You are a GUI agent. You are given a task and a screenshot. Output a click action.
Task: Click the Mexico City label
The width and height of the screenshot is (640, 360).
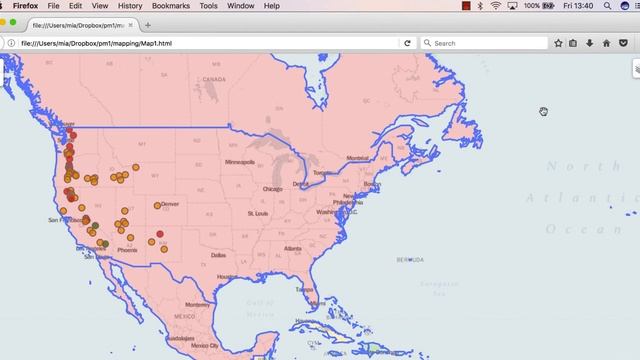point(205,345)
